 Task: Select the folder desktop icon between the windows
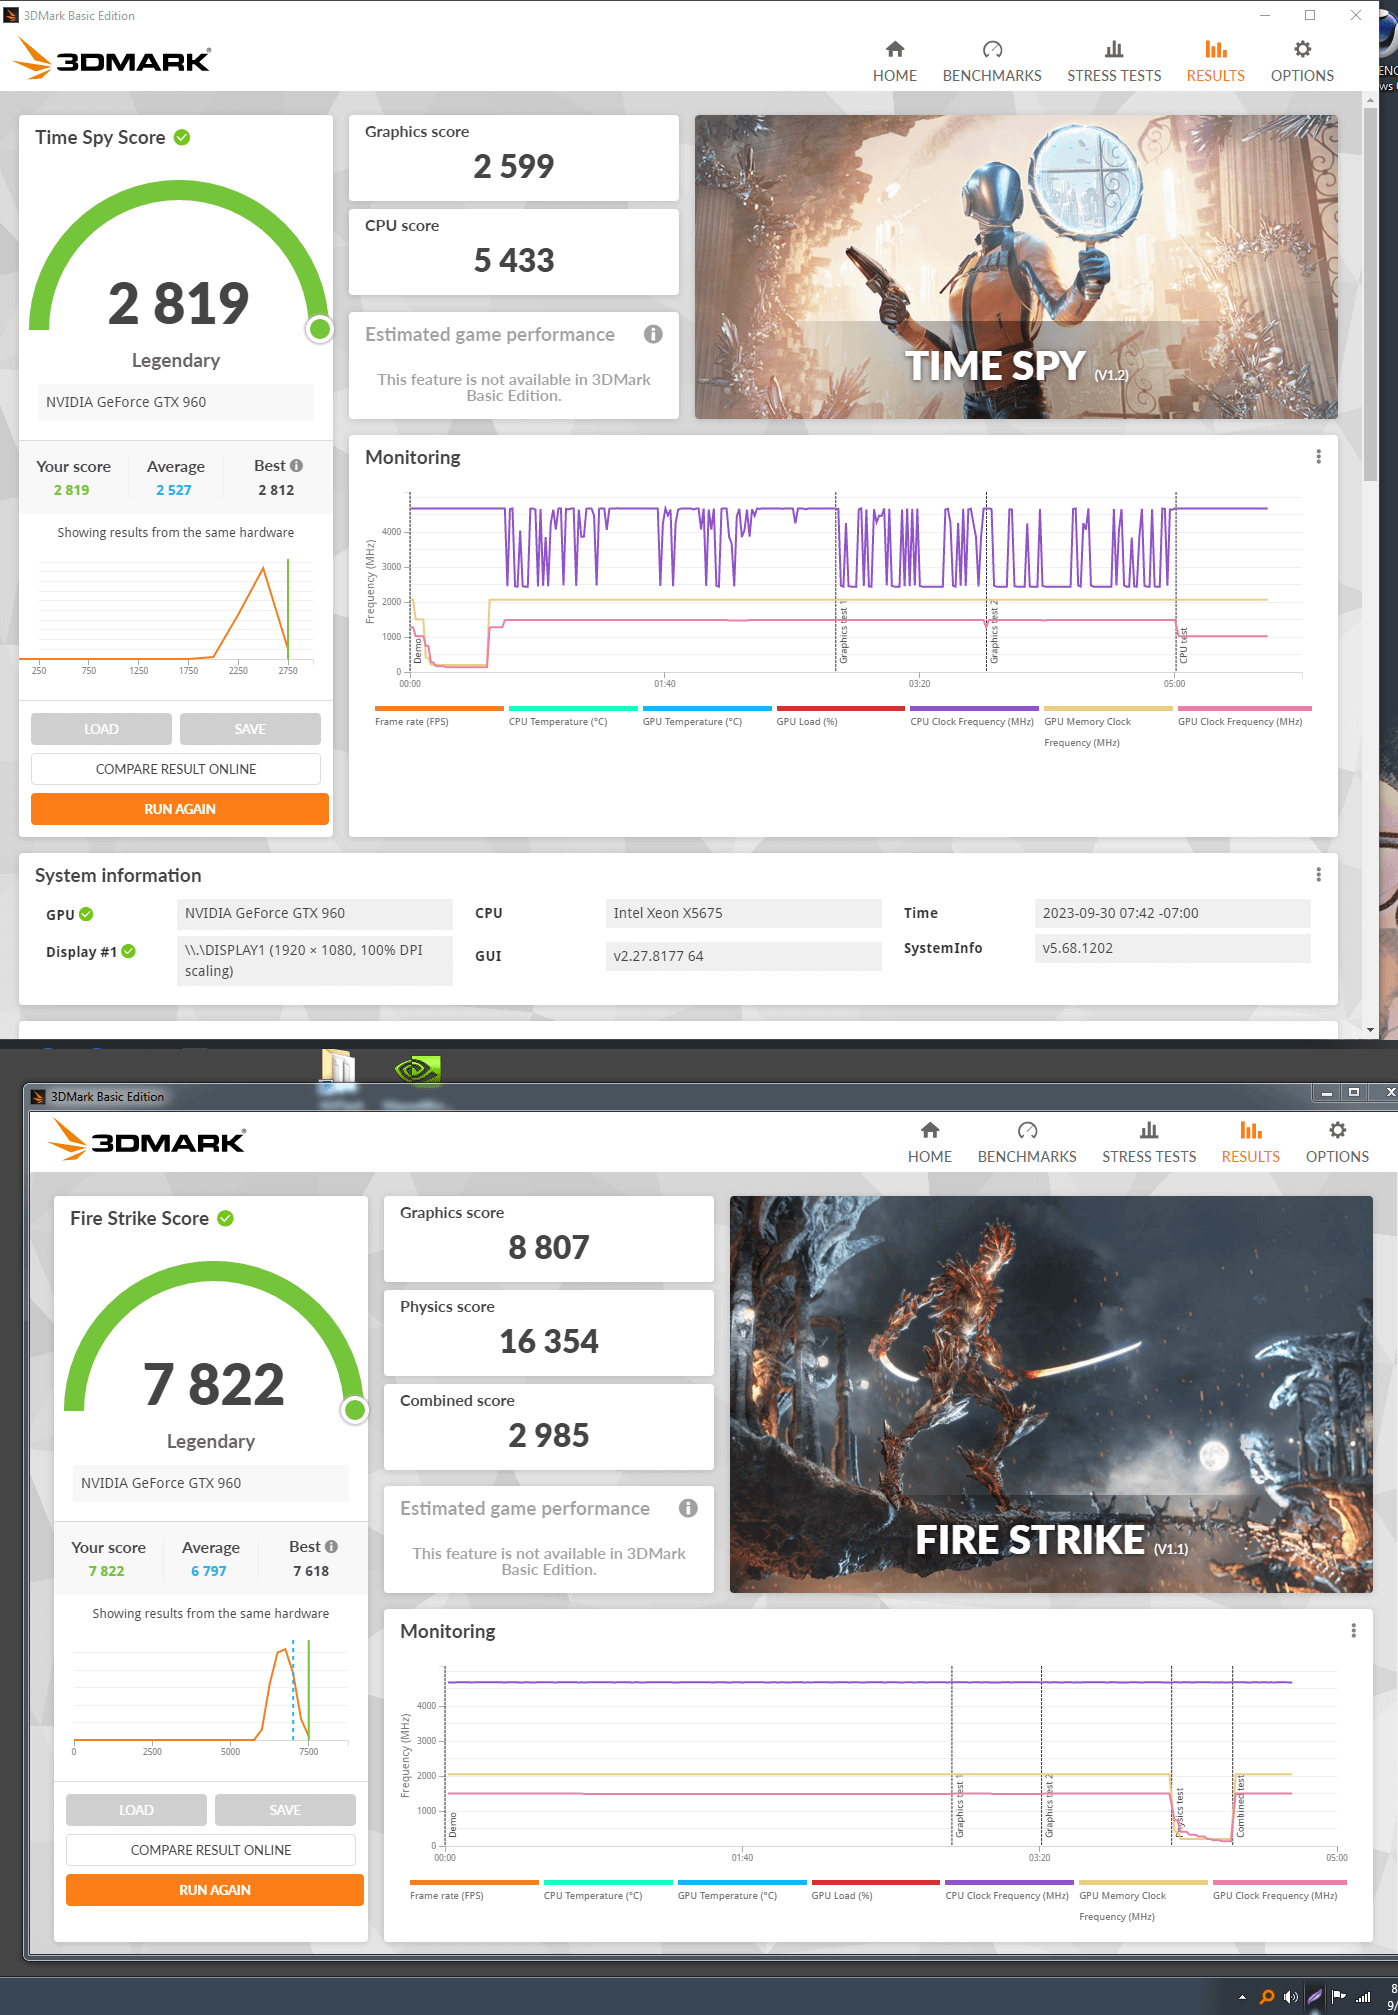338,1066
